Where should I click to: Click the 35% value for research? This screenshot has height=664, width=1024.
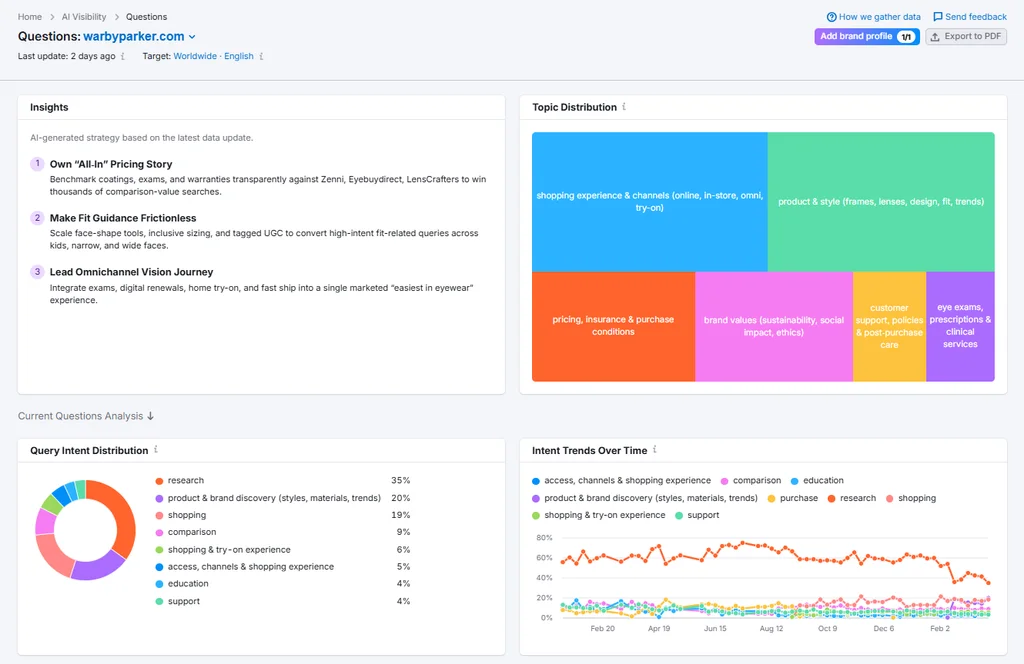[400, 481]
